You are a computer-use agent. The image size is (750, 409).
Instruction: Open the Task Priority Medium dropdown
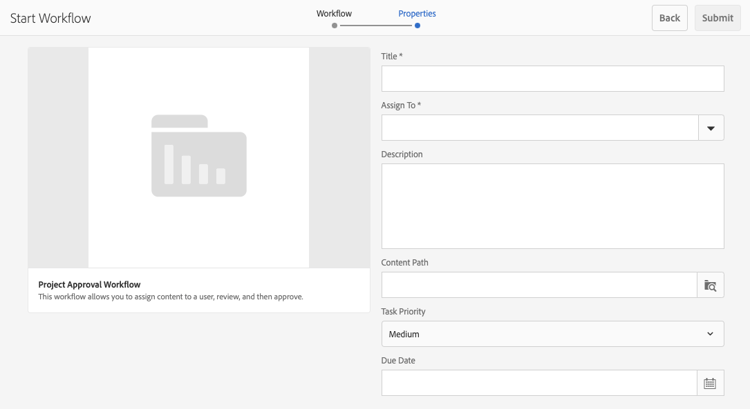552,334
